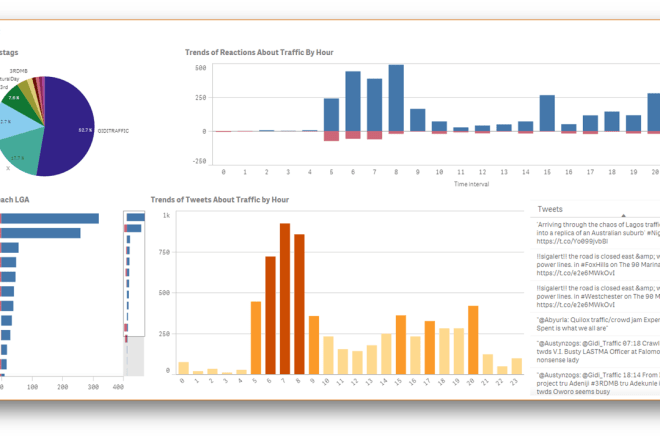Select the dark orange hour 7 tweets bar

click(285, 299)
